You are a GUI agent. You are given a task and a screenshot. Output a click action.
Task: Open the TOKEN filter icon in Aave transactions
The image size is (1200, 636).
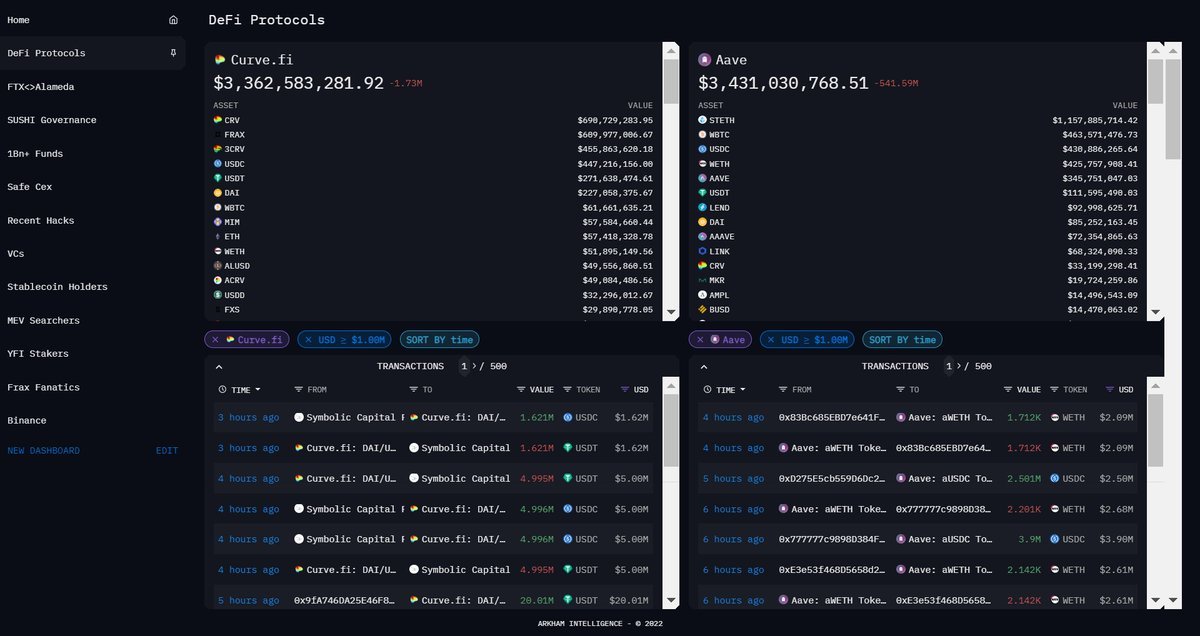(x=1053, y=389)
